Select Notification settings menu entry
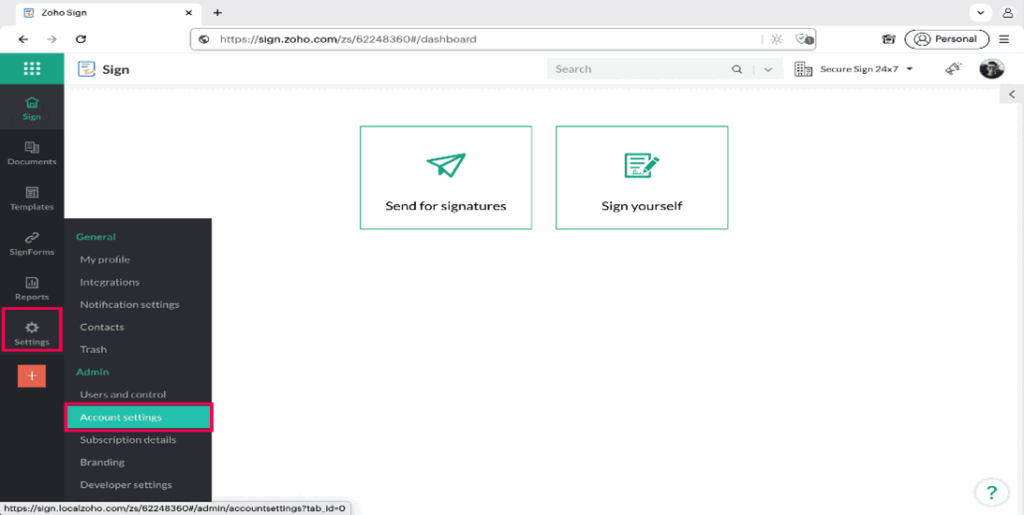This screenshot has width=1024, height=515. tap(129, 305)
